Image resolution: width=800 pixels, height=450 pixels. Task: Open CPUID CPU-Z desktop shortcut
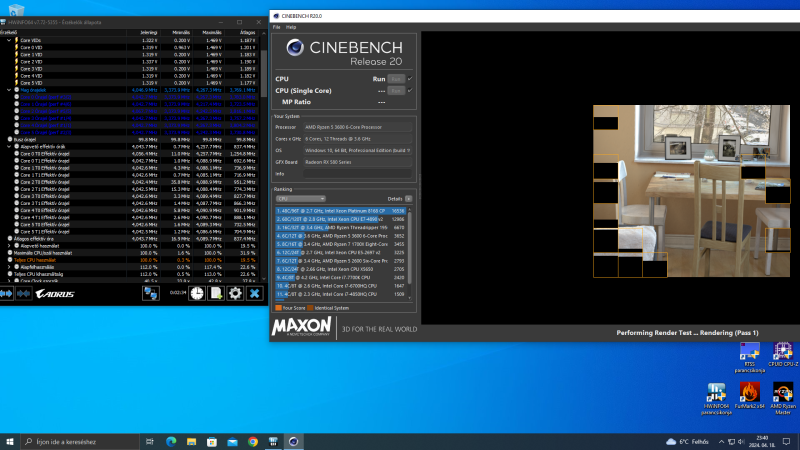pos(783,355)
